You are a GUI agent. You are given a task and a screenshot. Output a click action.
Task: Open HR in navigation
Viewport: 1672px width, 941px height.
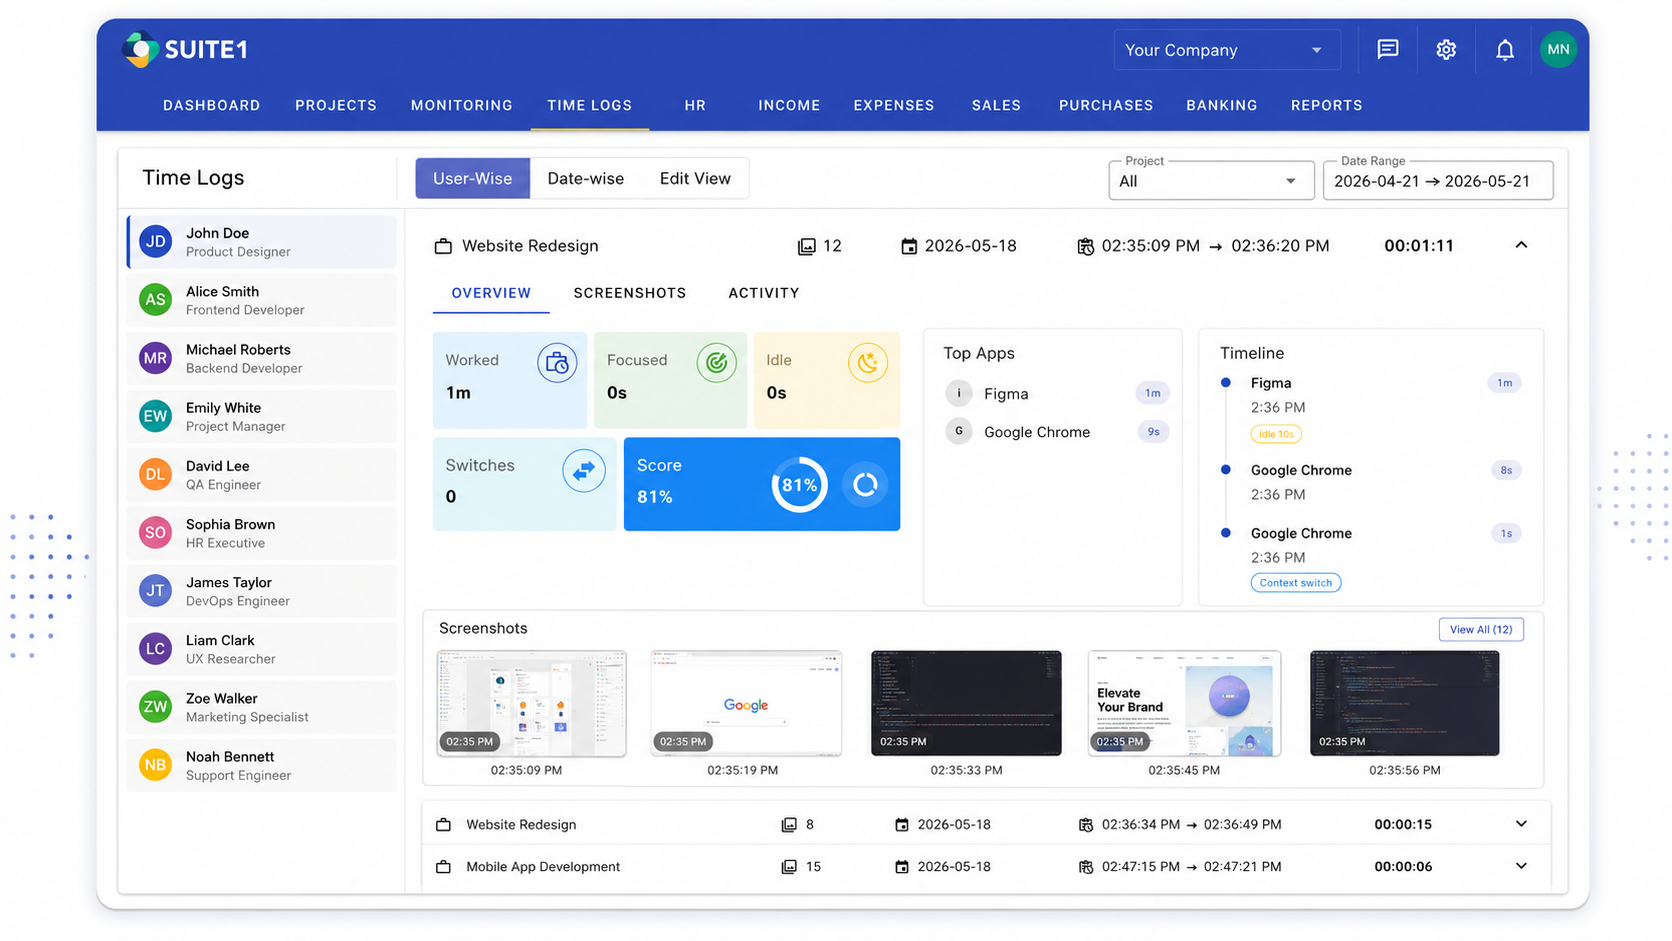pos(695,105)
